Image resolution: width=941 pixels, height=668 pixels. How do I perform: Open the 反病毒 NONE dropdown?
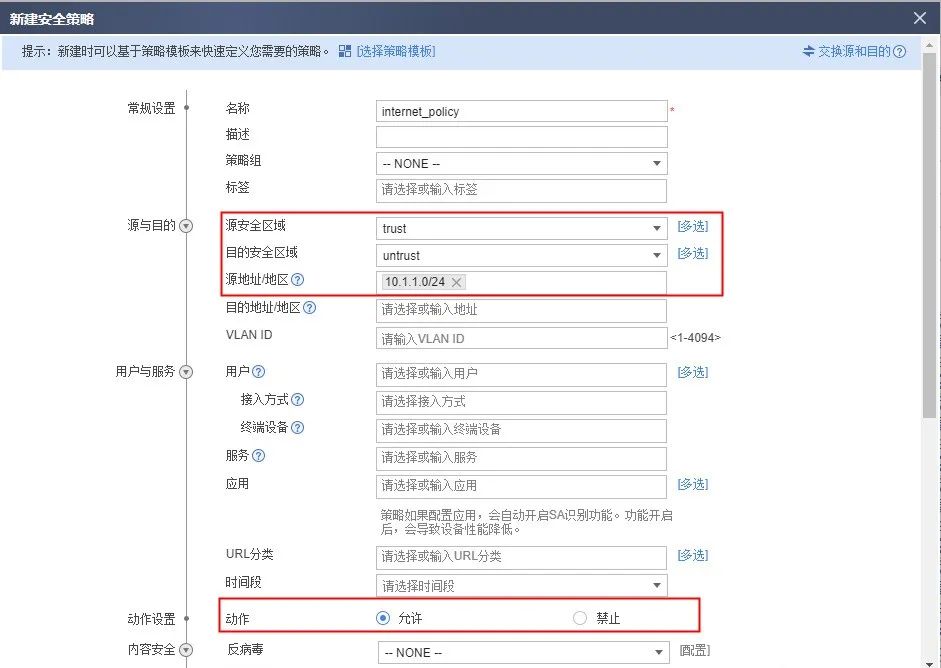click(523, 652)
